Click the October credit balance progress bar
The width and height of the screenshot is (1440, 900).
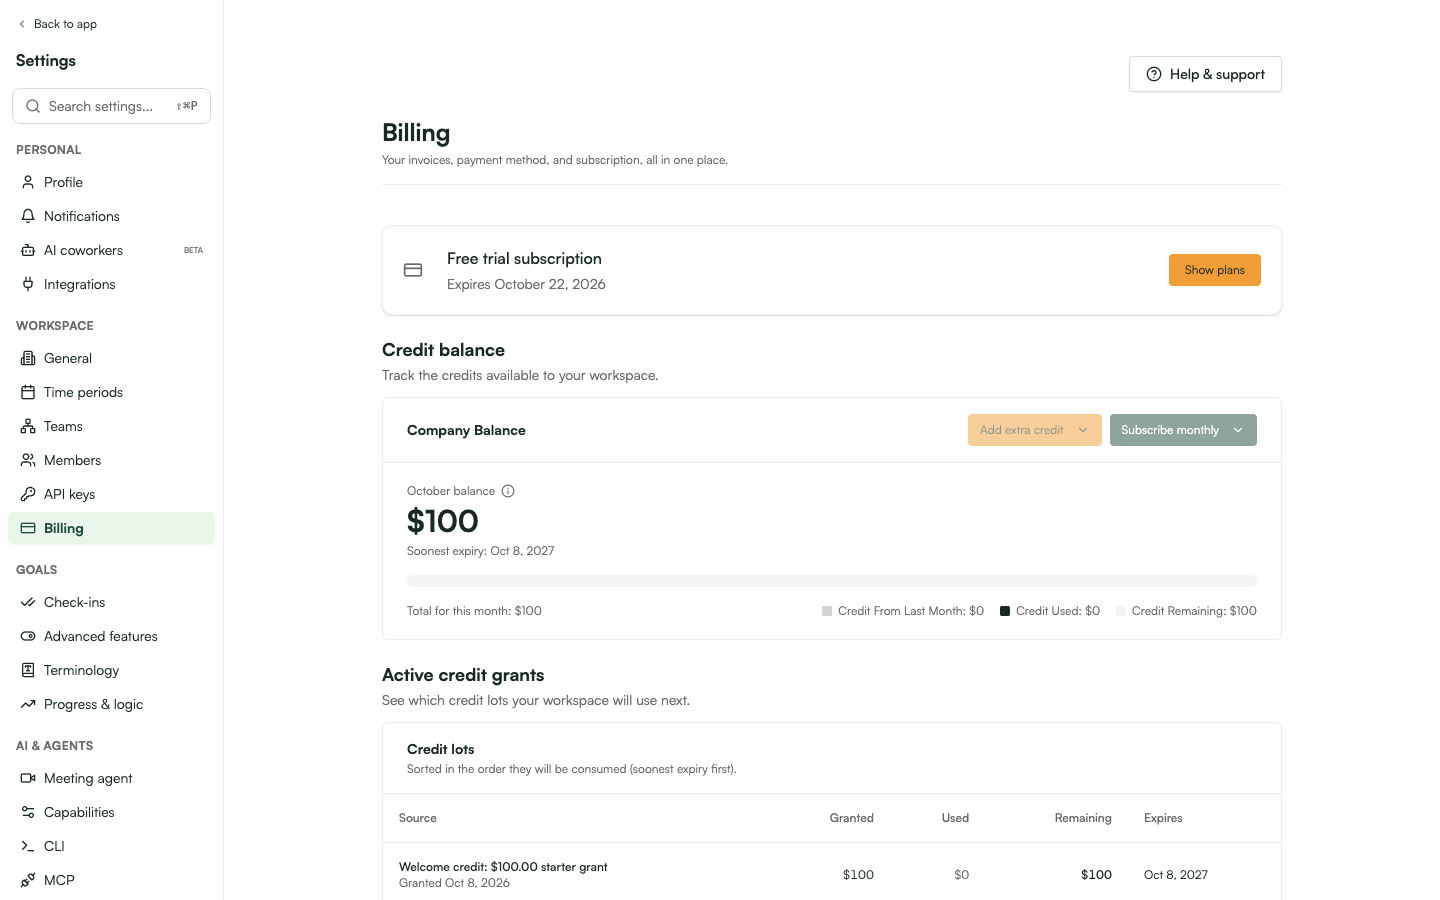pyautogui.click(x=831, y=581)
